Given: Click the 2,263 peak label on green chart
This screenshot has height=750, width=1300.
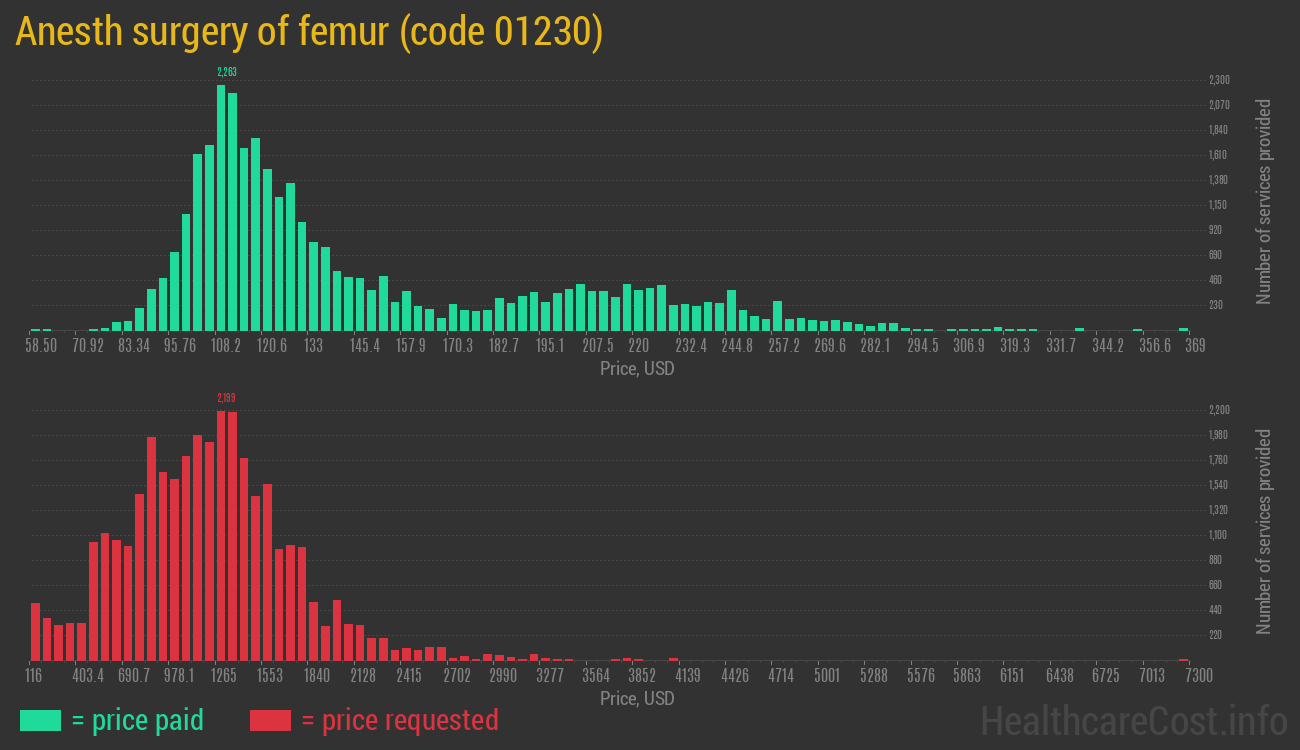Looking at the screenshot, I should pos(227,72).
